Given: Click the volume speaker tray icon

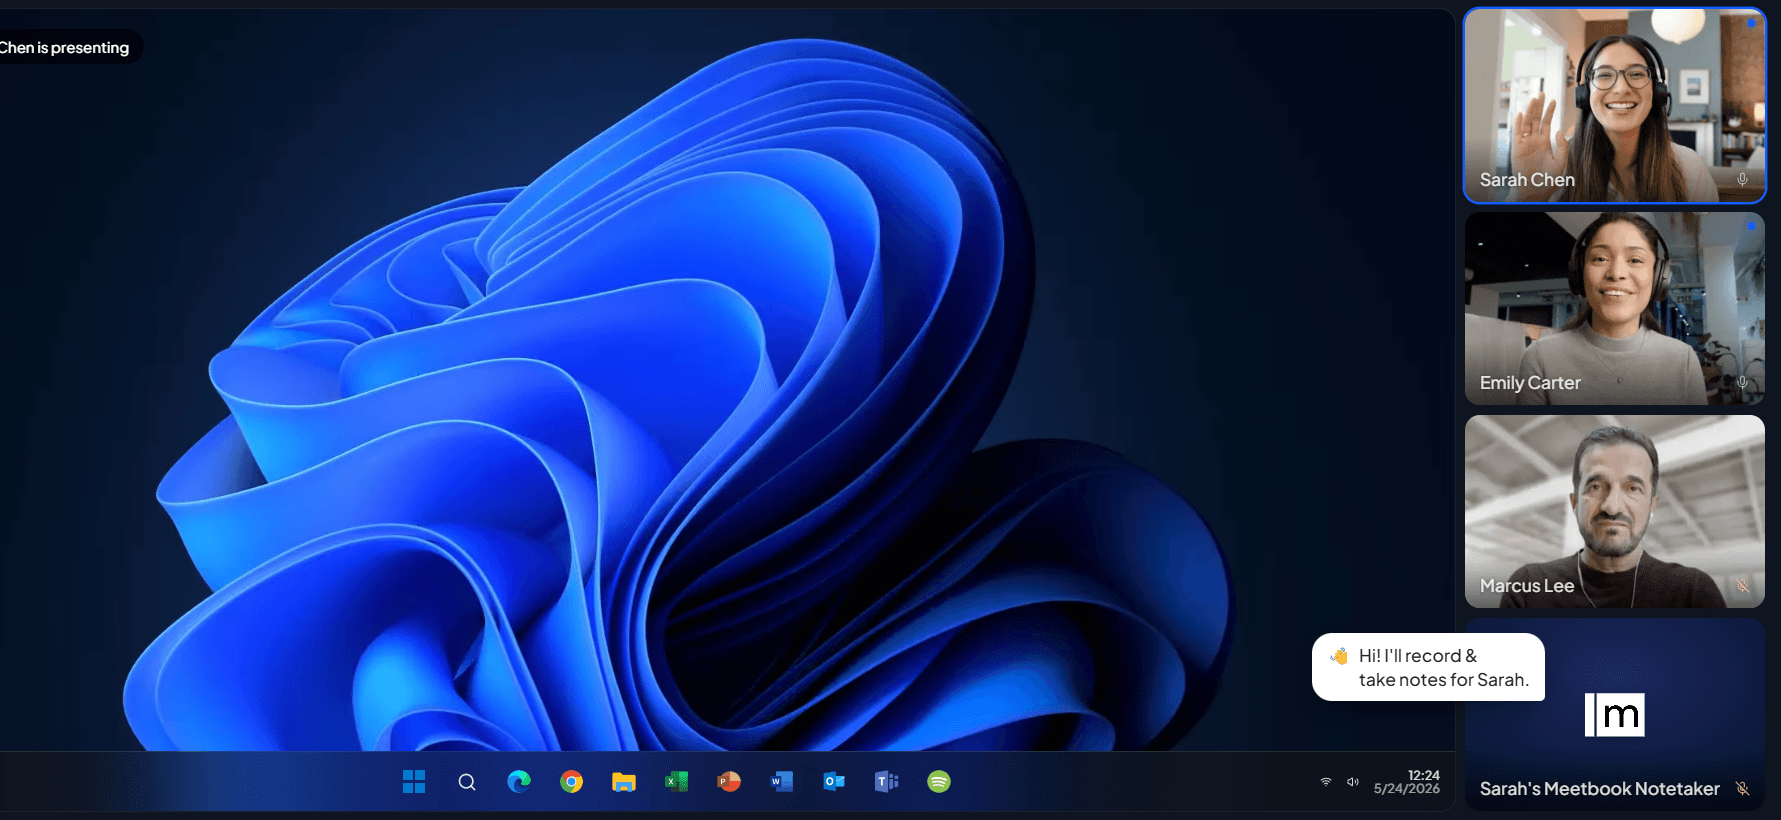Looking at the screenshot, I should pyautogui.click(x=1353, y=782).
